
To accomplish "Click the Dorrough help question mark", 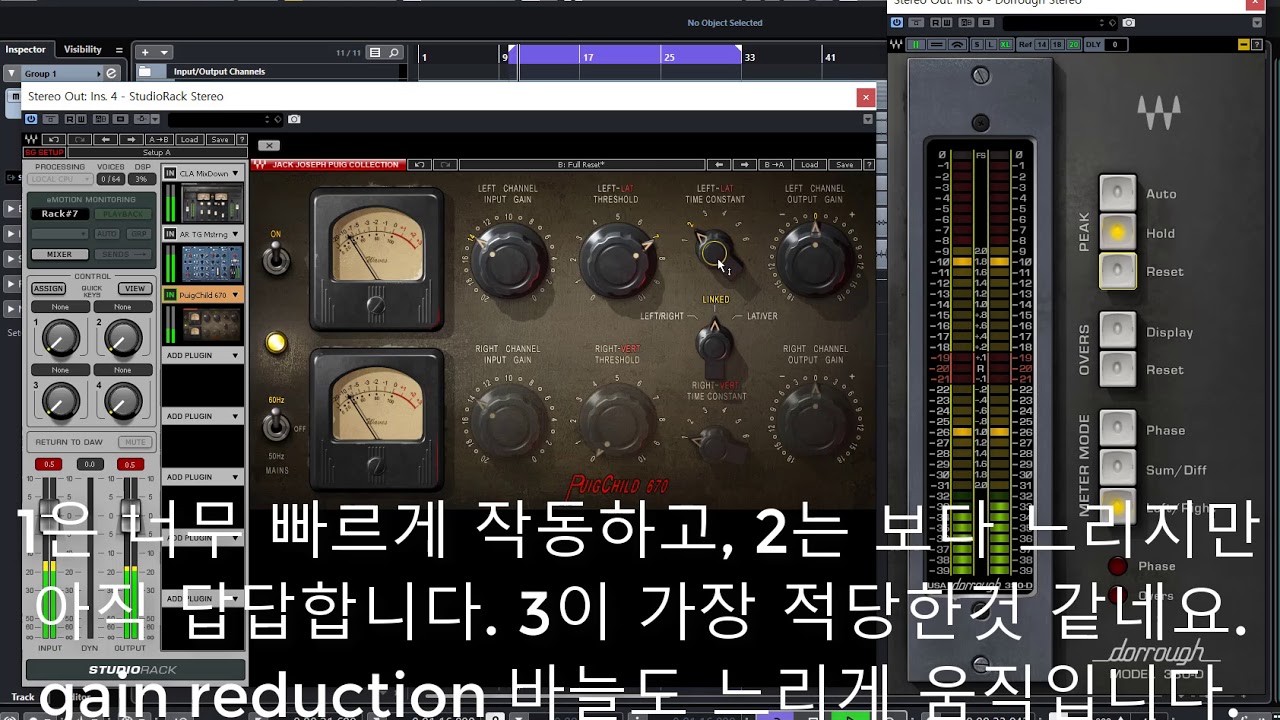I will (x=1257, y=44).
